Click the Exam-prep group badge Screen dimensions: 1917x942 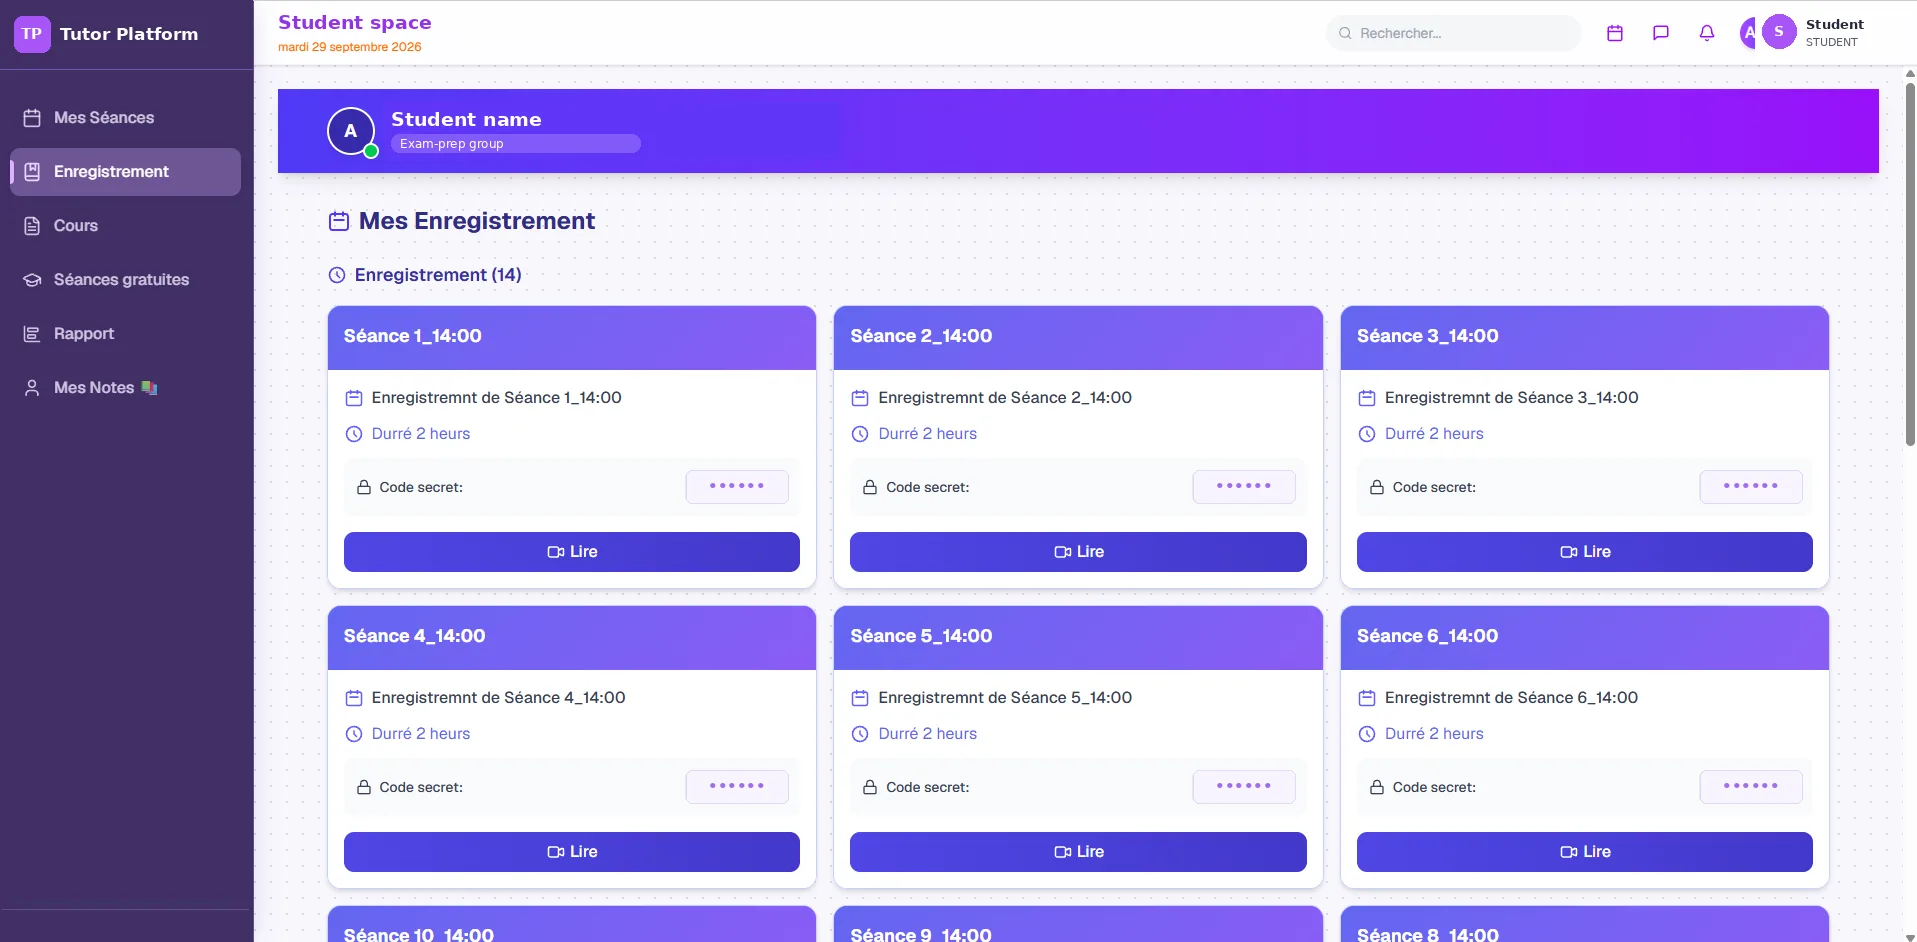[515, 144]
